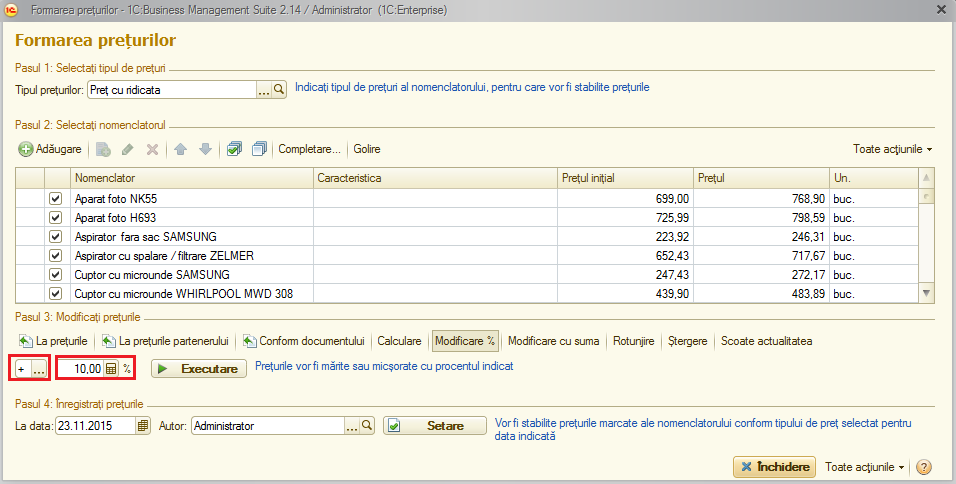Open calculator icon in percent field
The width and height of the screenshot is (956, 484).
[111, 369]
